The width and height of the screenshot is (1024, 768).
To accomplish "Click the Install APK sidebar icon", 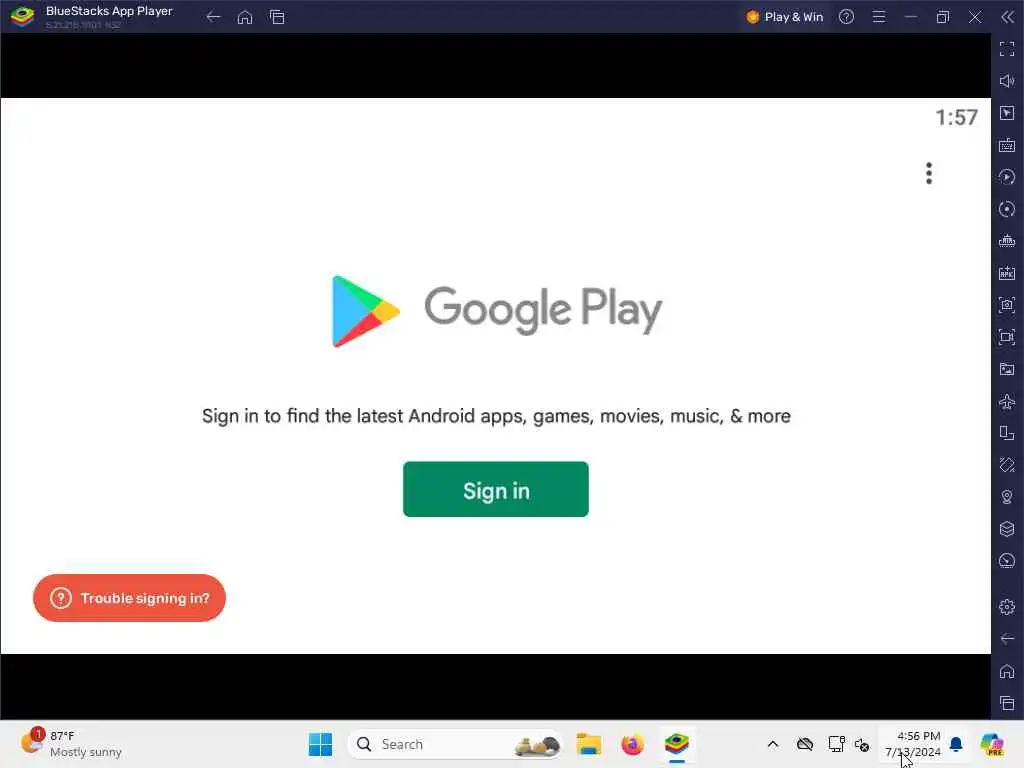I will 1007,273.
